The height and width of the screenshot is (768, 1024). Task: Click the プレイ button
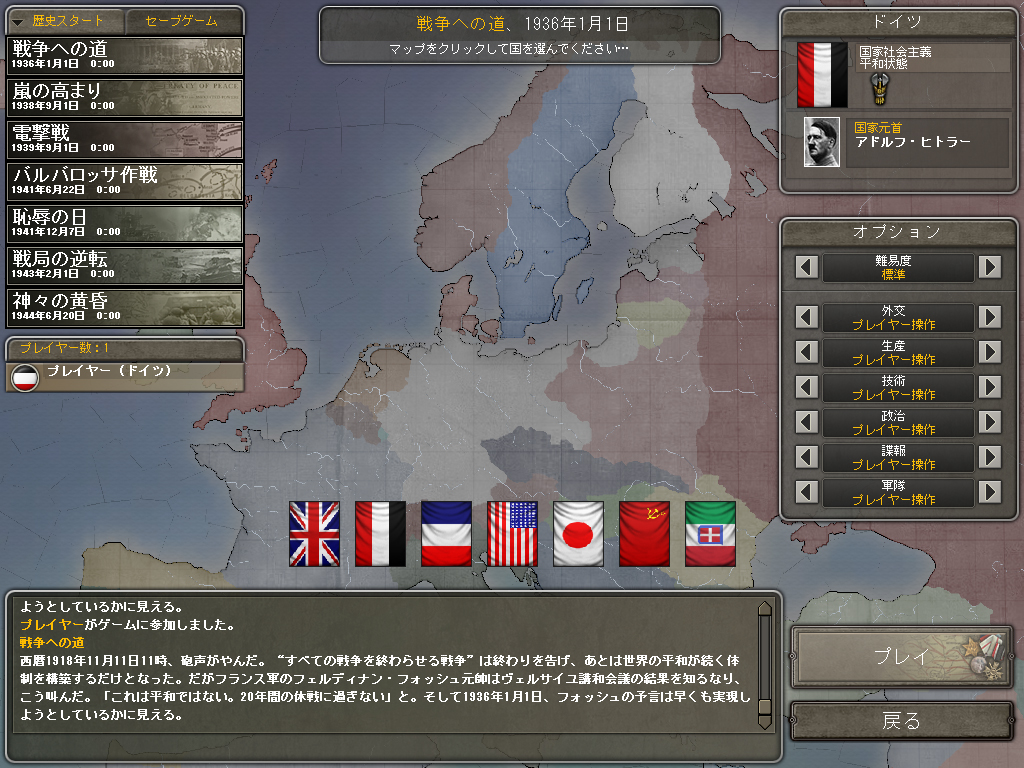pos(901,656)
